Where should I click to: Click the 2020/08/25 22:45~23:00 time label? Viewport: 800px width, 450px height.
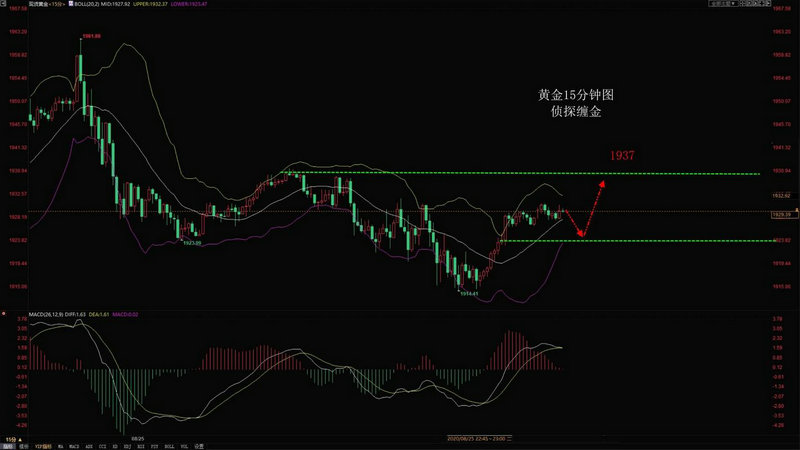click(x=479, y=439)
